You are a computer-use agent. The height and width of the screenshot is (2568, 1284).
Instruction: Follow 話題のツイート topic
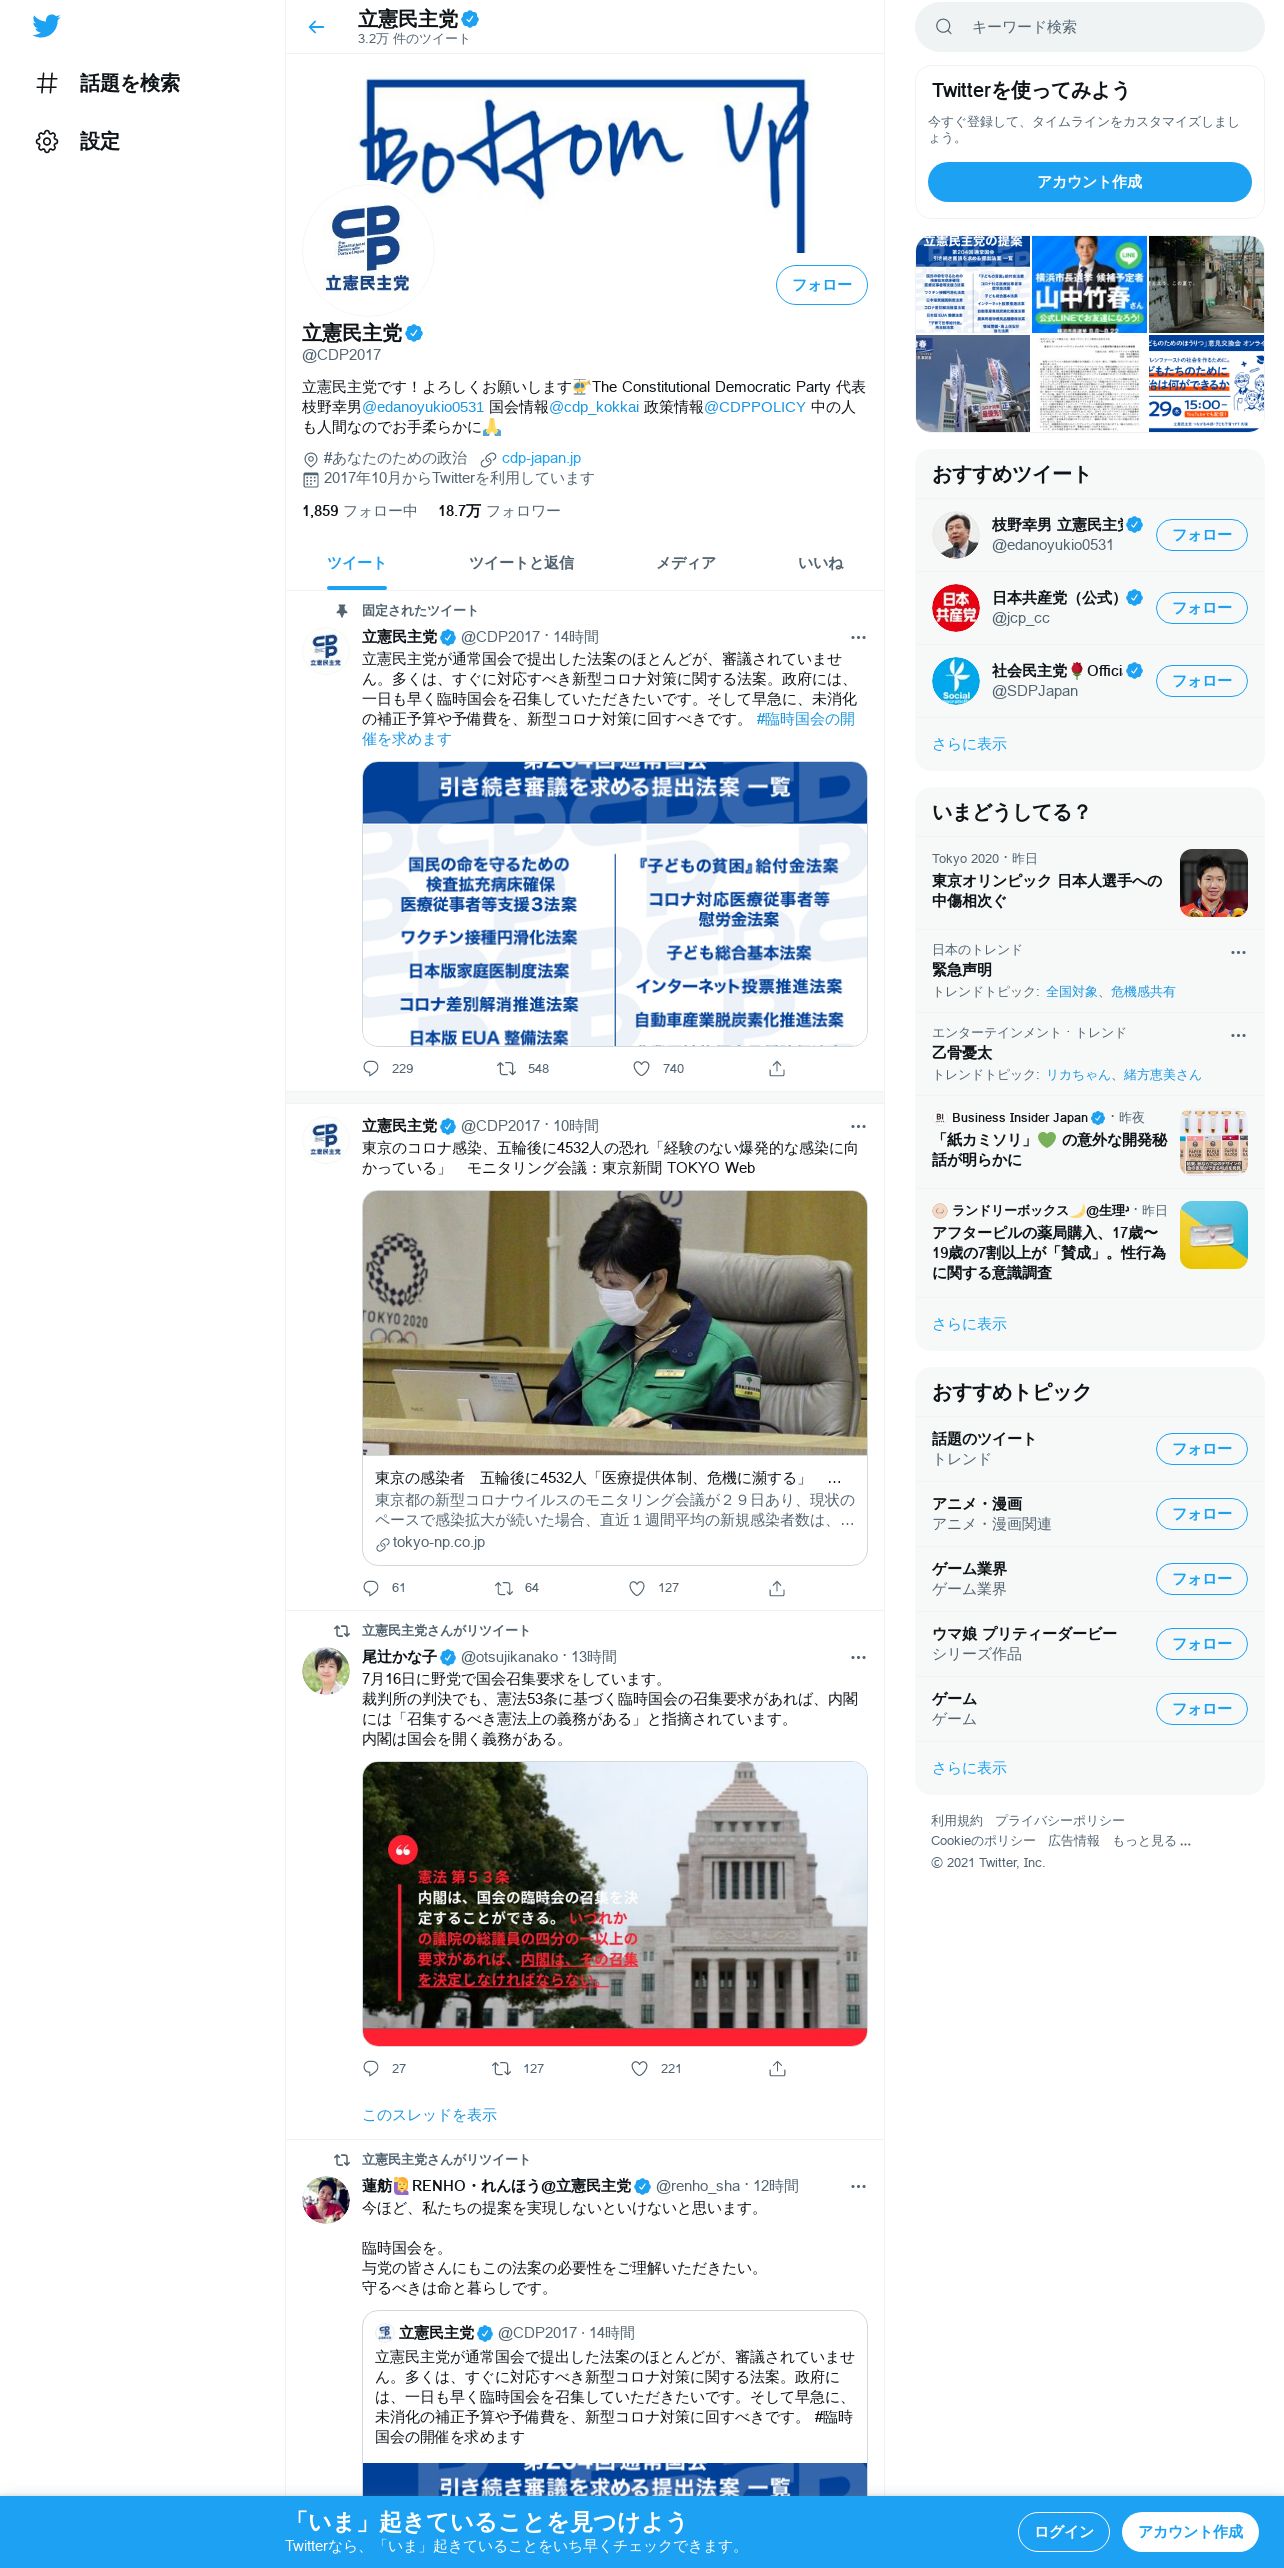pos(1201,1449)
